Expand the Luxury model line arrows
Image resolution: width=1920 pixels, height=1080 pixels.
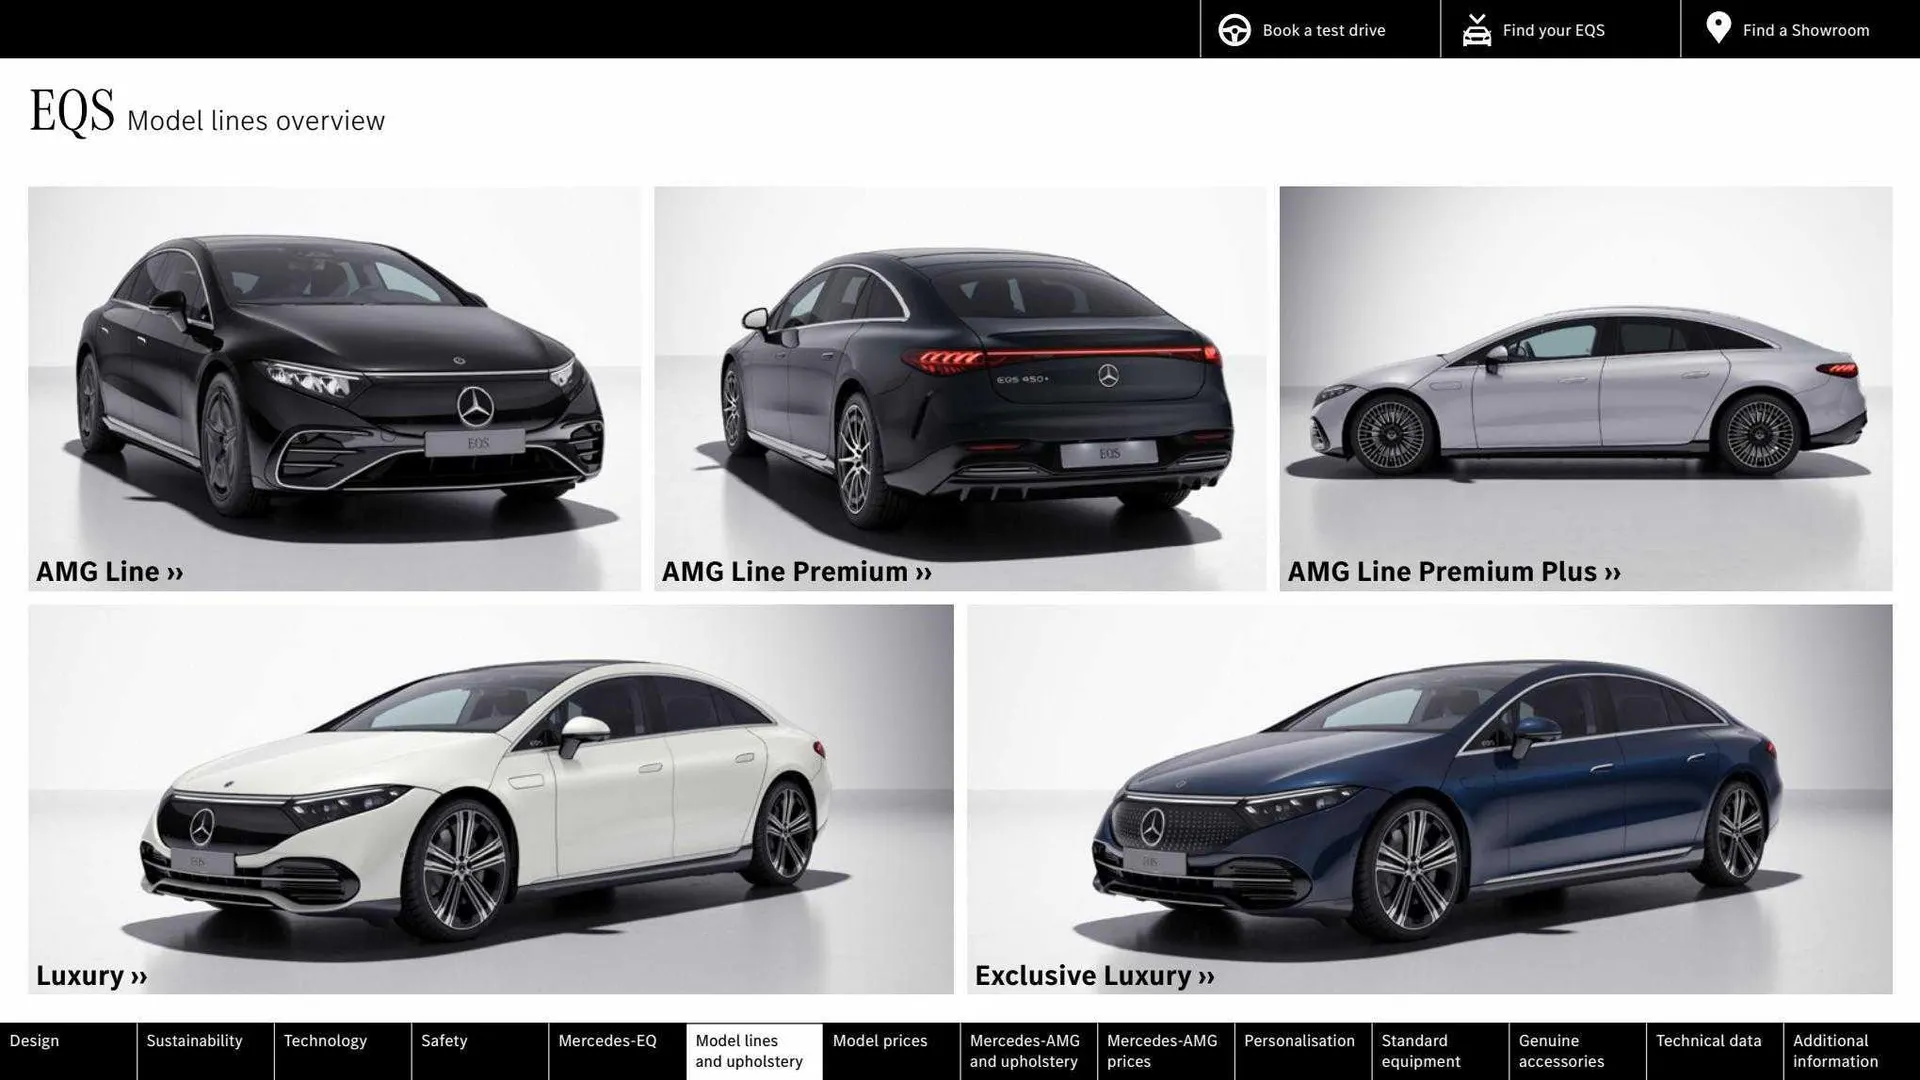[137, 976]
